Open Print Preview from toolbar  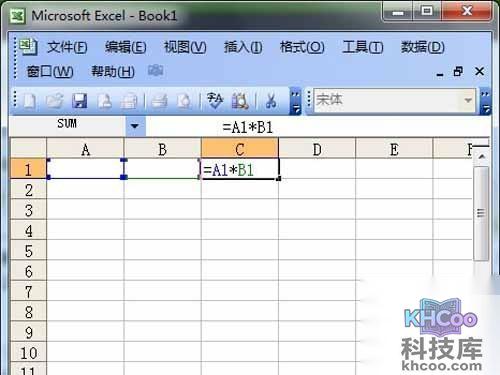(184, 101)
